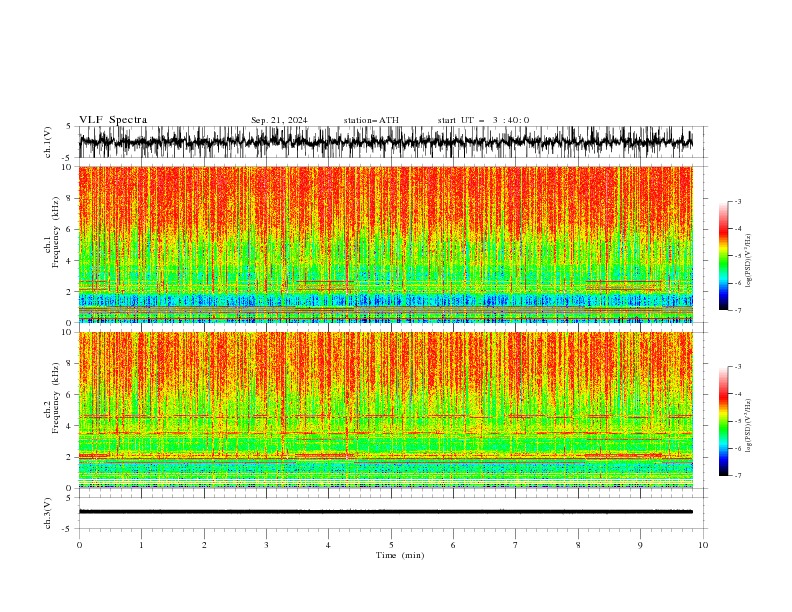Click the "VLF Spectra" plot title
This screenshot has width=792, height=612.
[x=113, y=120]
